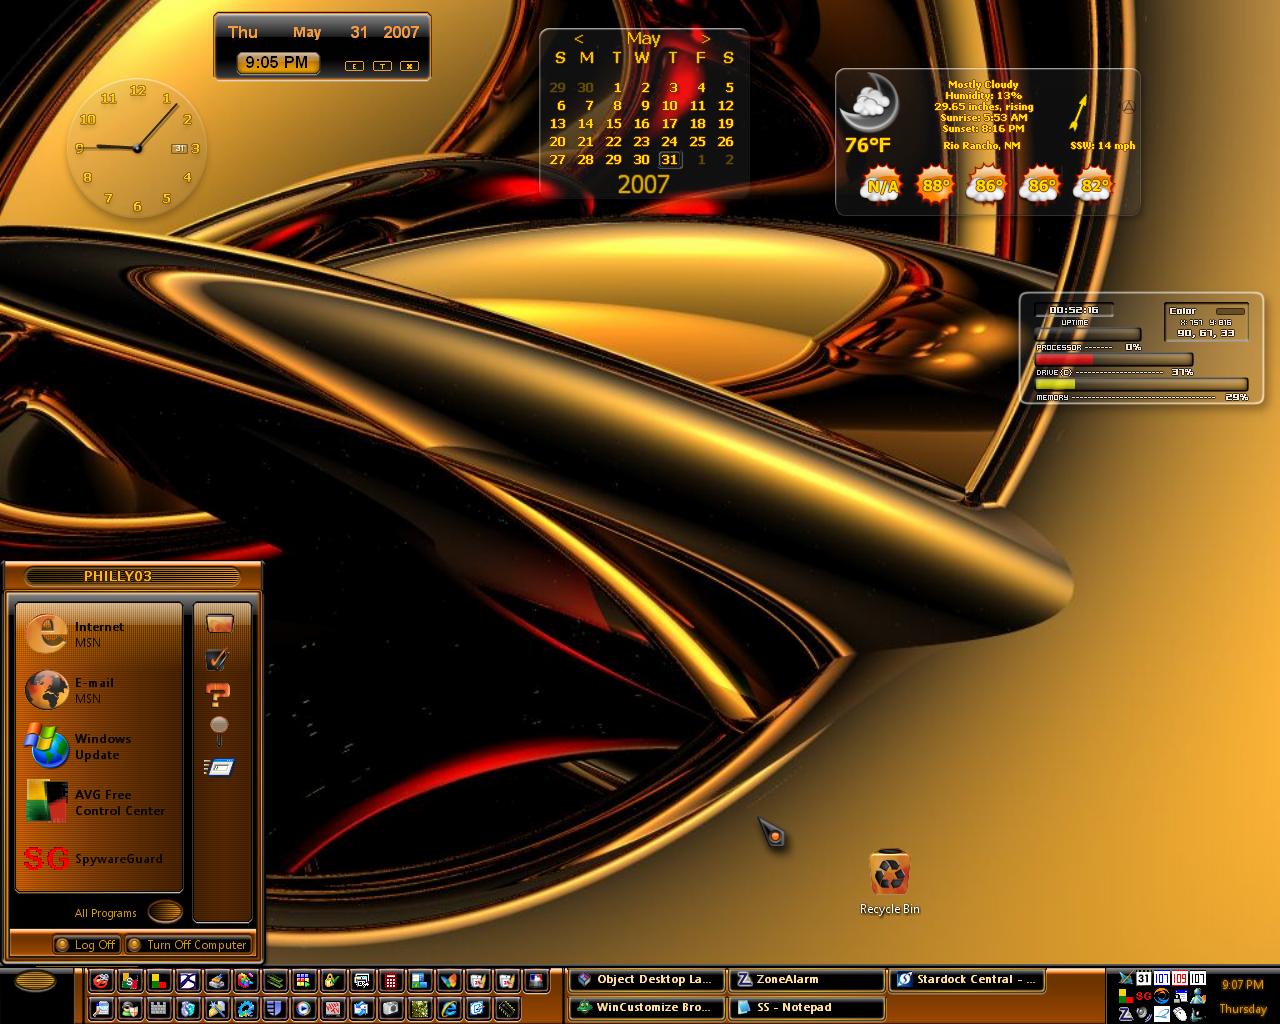Switch to the SS - Notepad taskbar window
Image resolution: width=1280 pixels, height=1024 pixels.
point(807,1008)
